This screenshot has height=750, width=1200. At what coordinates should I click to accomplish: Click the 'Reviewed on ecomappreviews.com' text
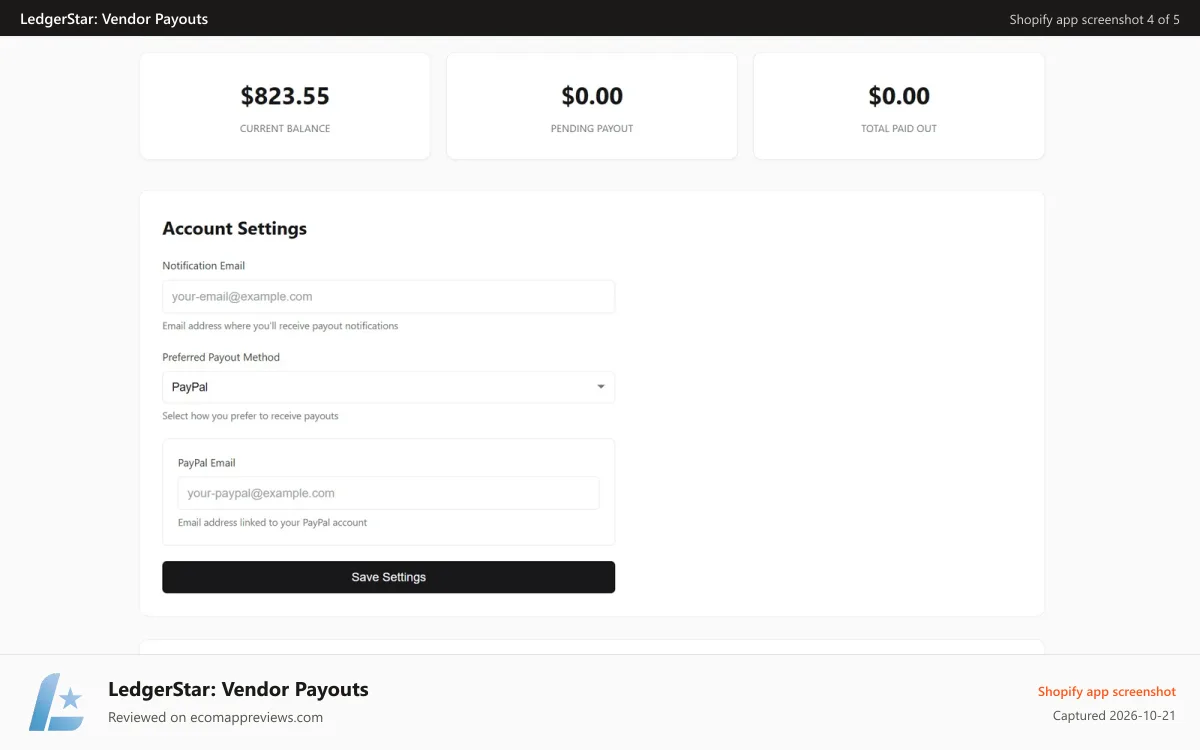(216, 717)
